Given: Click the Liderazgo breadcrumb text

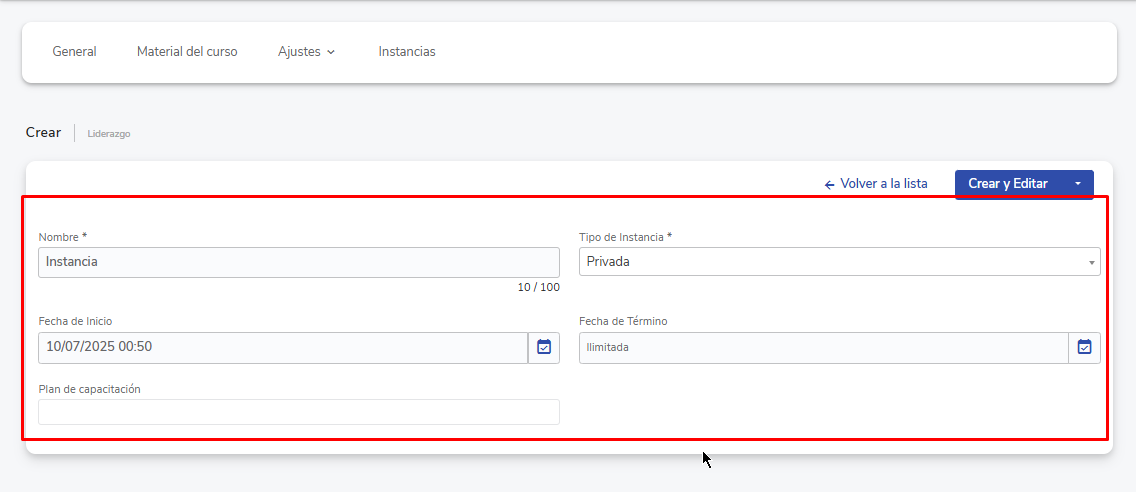Looking at the screenshot, I should coord(109,134).
